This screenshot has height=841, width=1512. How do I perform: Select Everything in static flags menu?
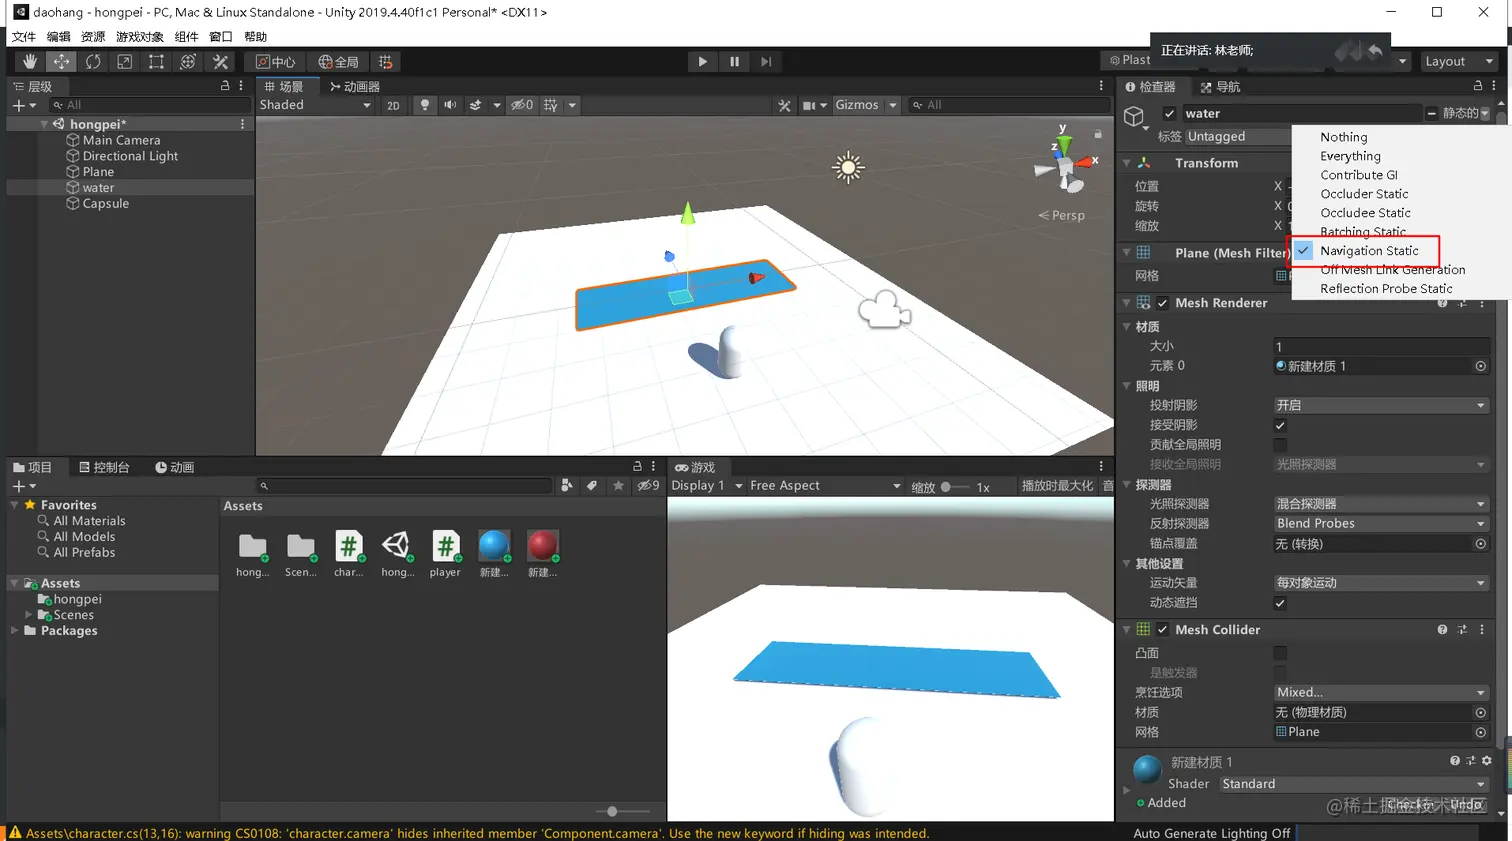pyautogui.click(x=1350, y=156)
